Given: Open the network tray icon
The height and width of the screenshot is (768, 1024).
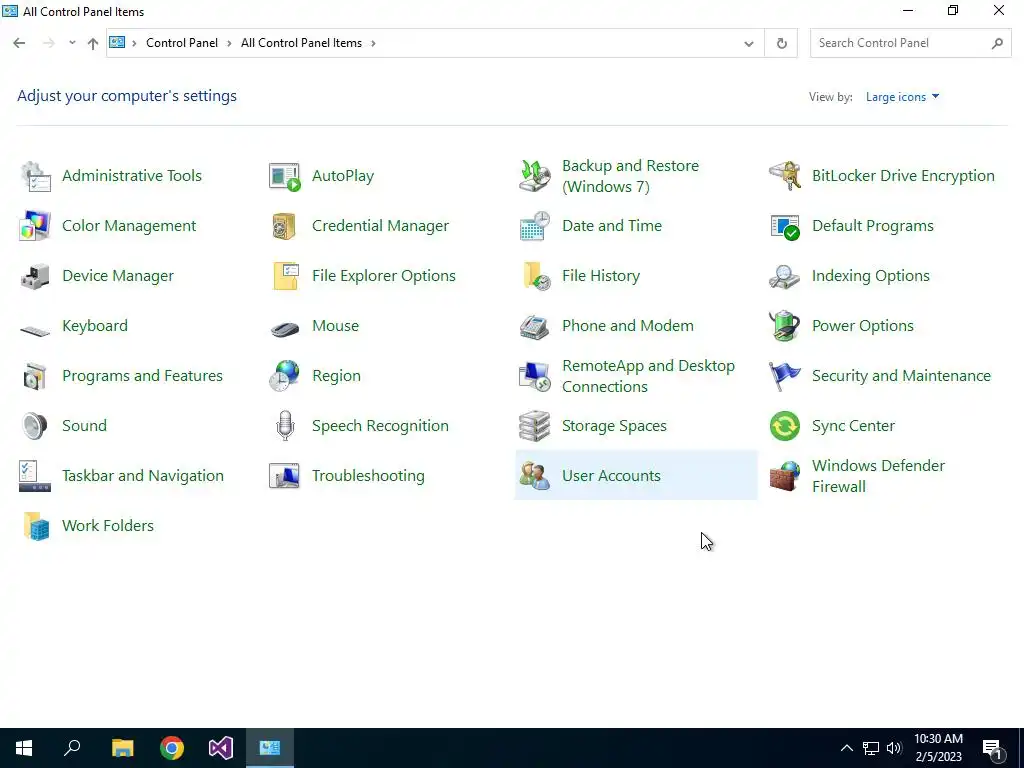Looking at the screenshot, I should click(x=871, y=748).
